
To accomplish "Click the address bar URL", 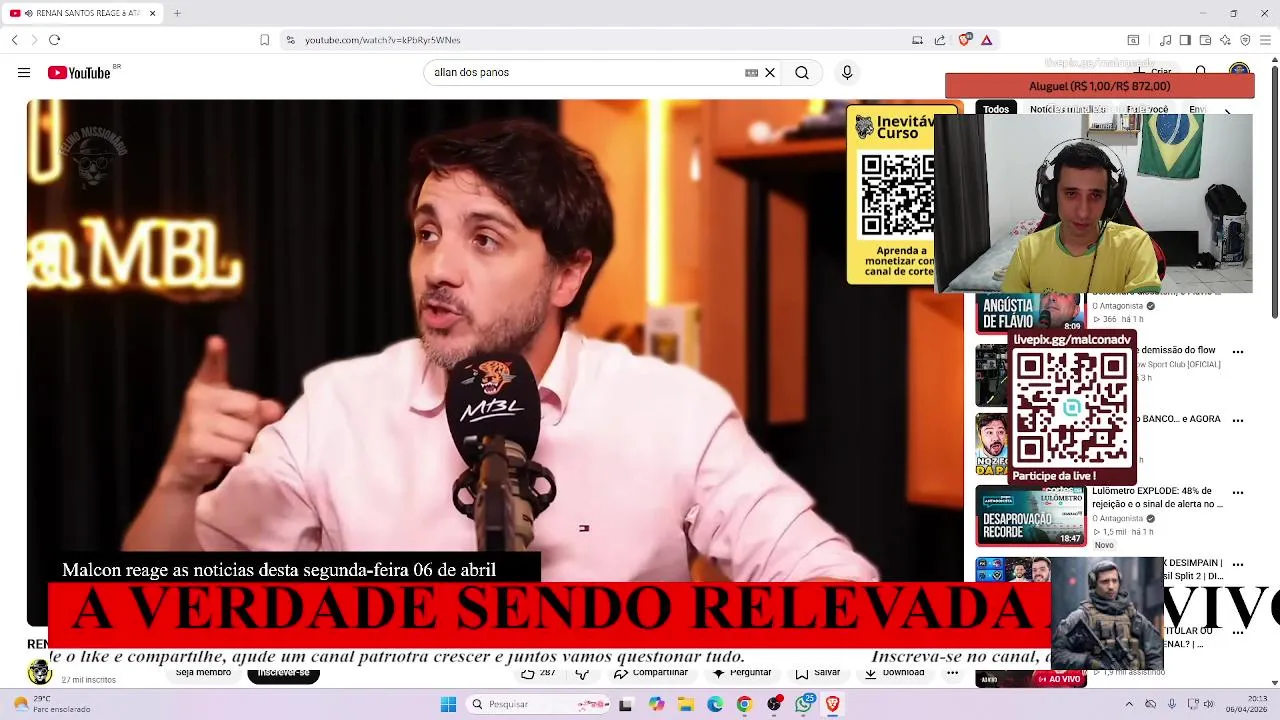I will [382, 40].
